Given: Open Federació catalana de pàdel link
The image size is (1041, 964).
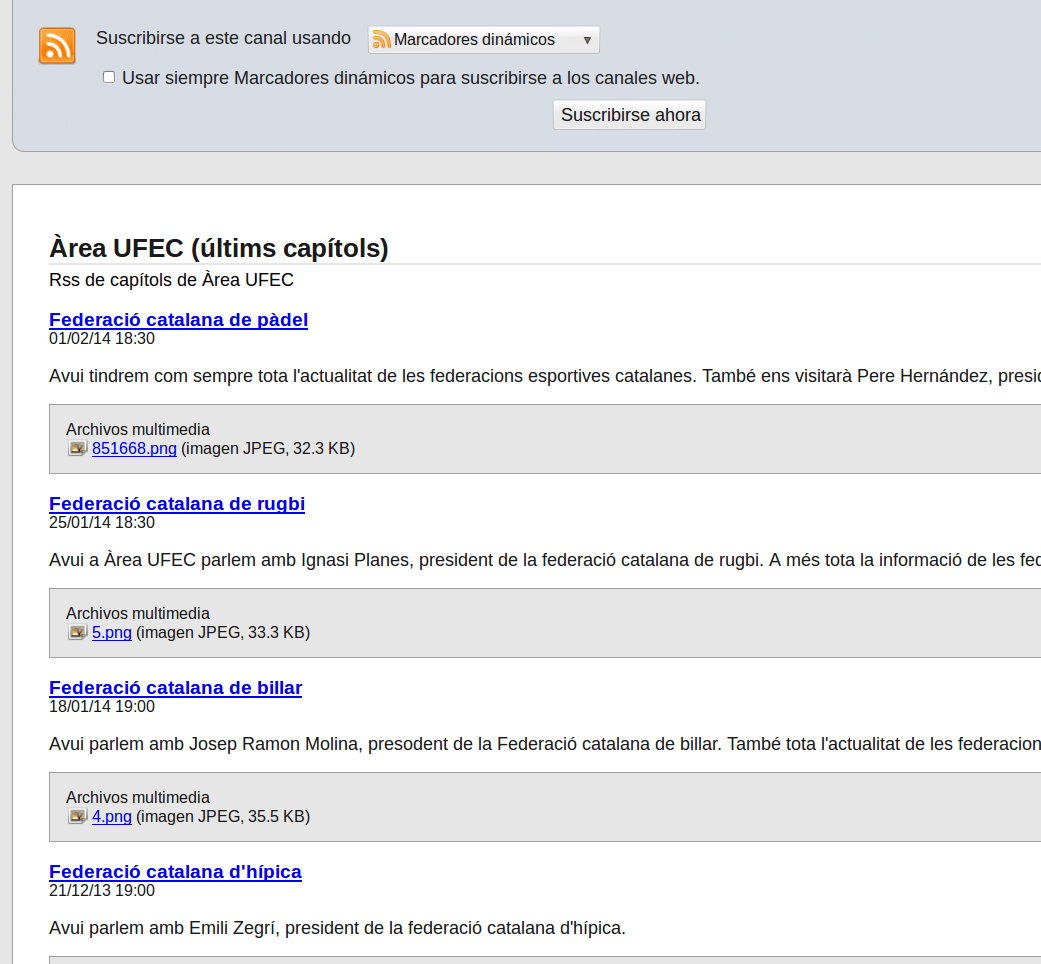Looking at the screenshot, I should [x=179, y=320].
